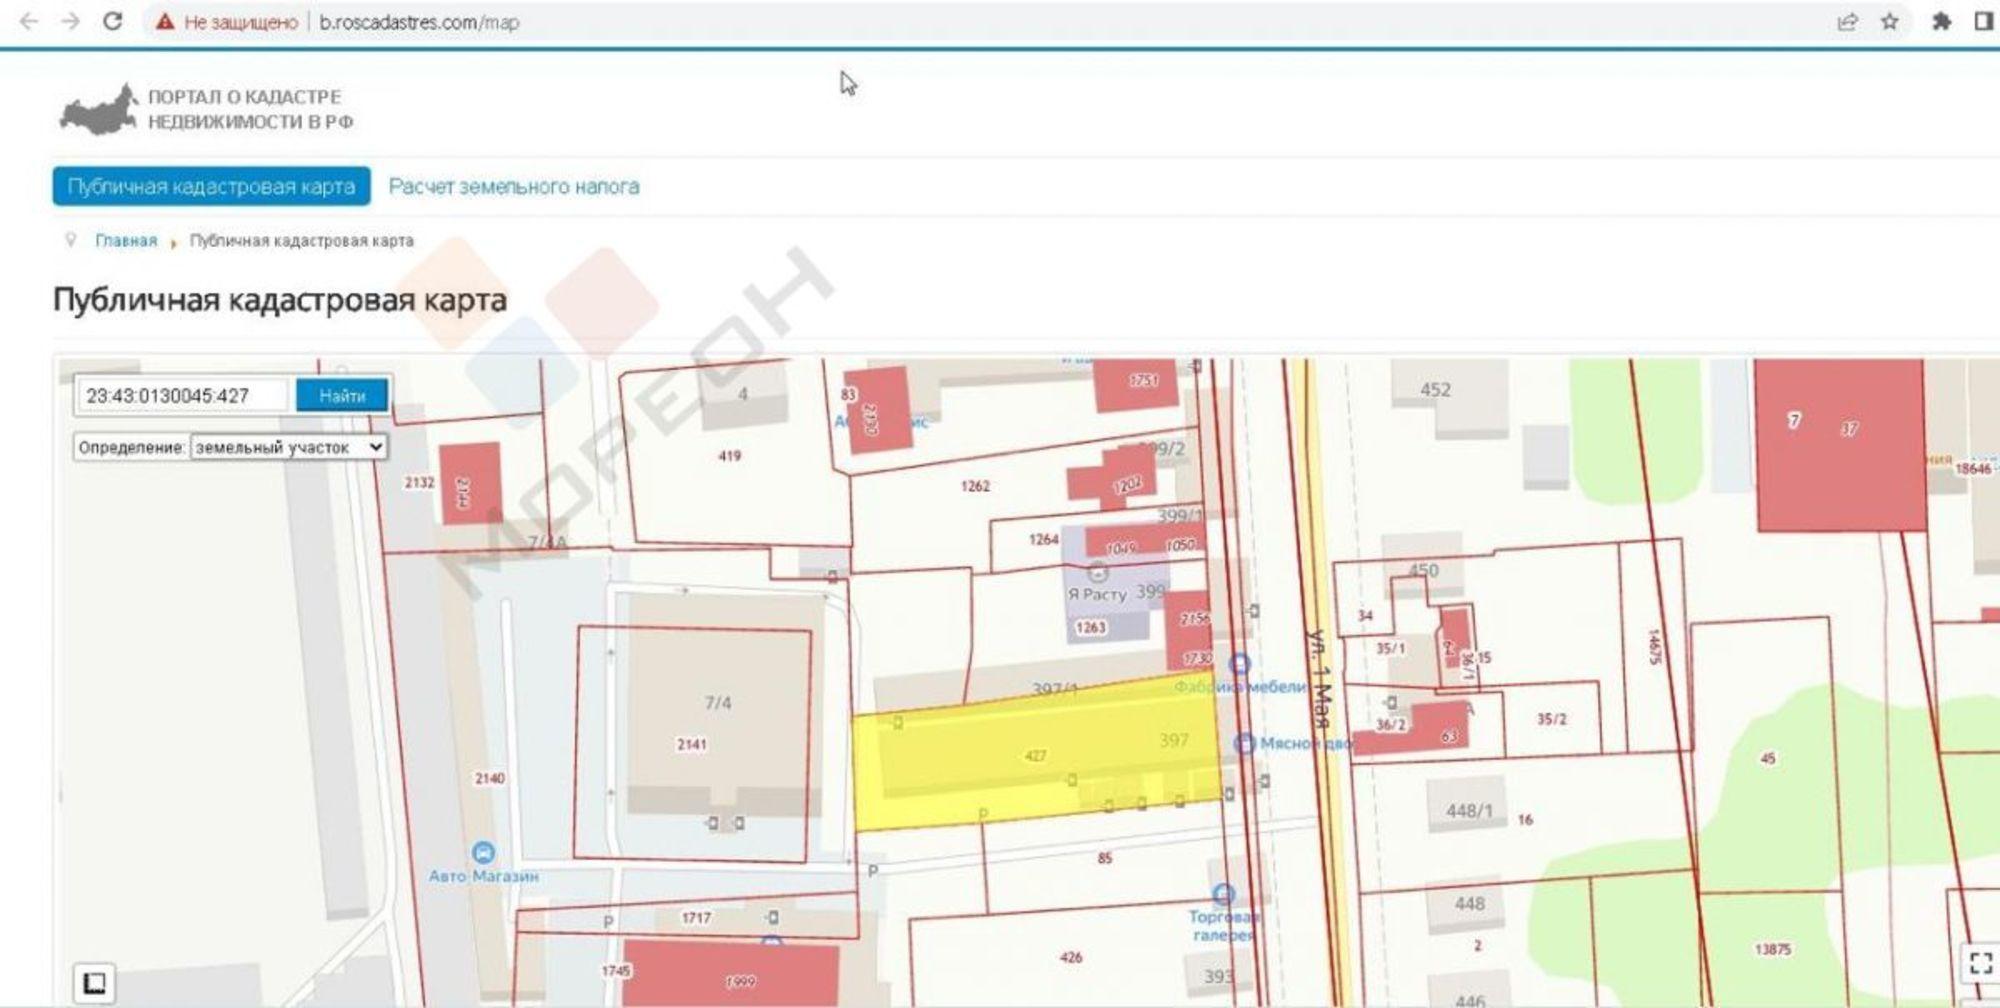Open Расчет земельного налога tab
The height and width of the screenshot is (1008, 2000).
click(513, 186)
